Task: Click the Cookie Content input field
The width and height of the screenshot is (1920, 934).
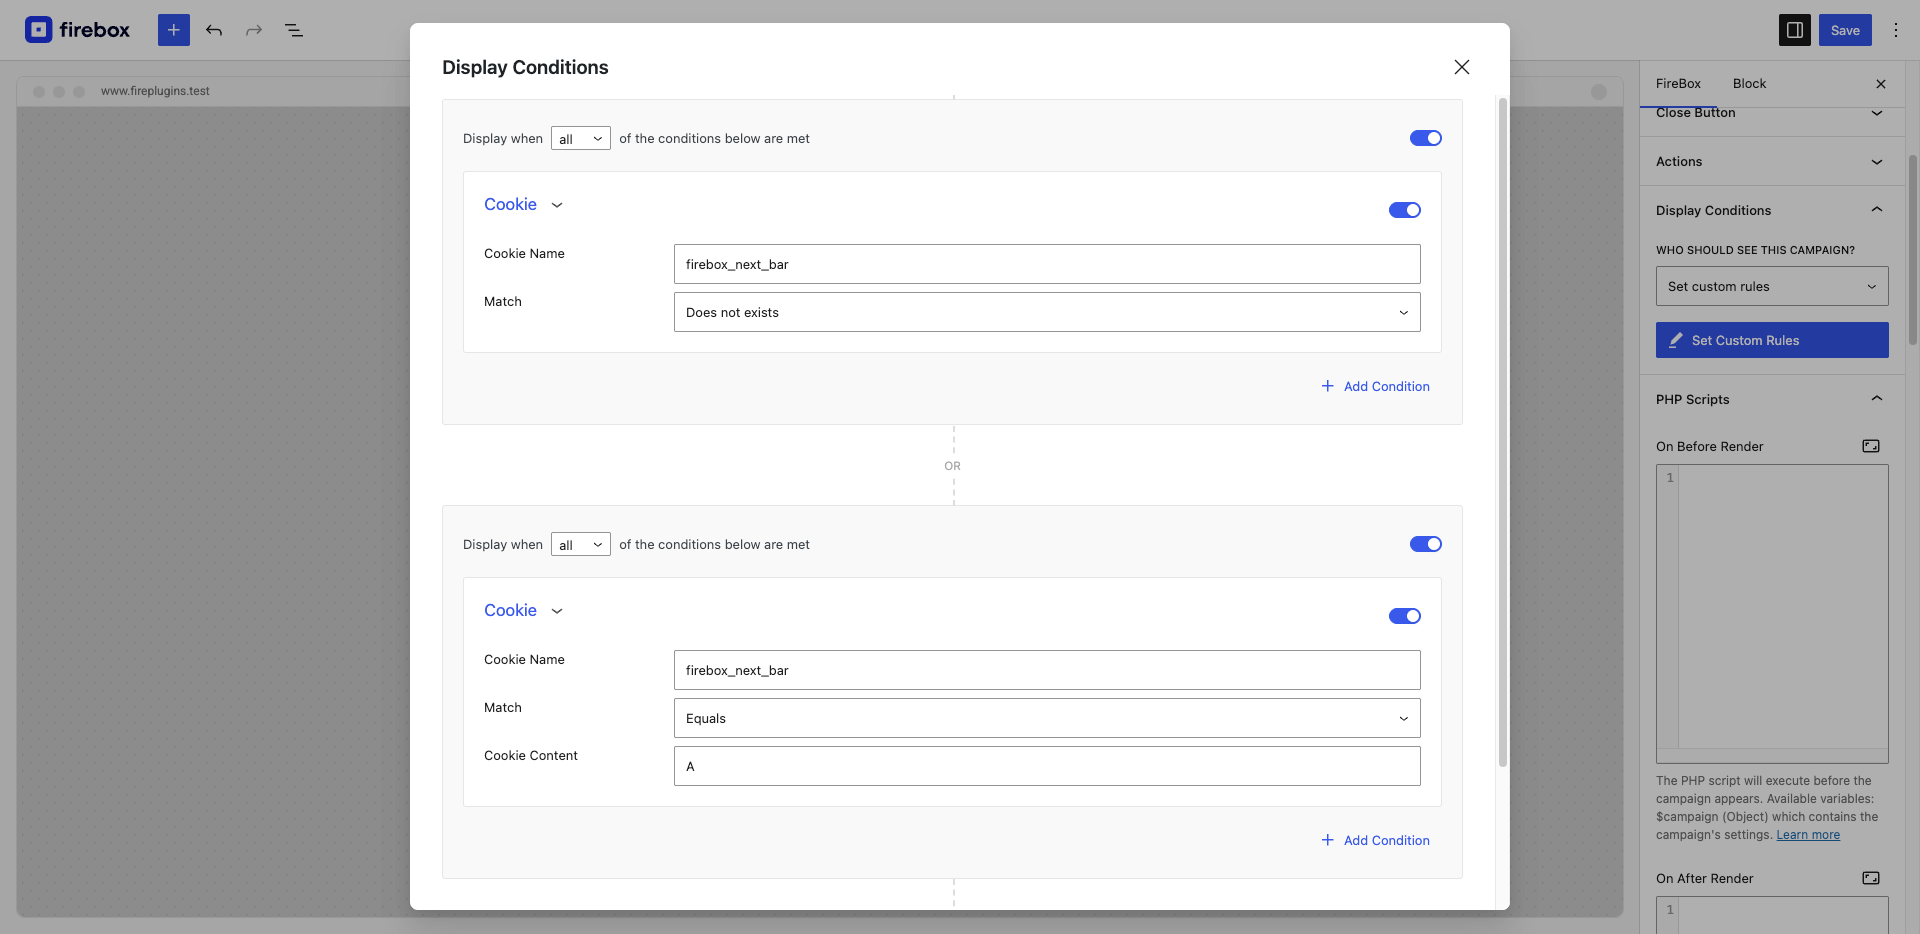Action: 1046,766
